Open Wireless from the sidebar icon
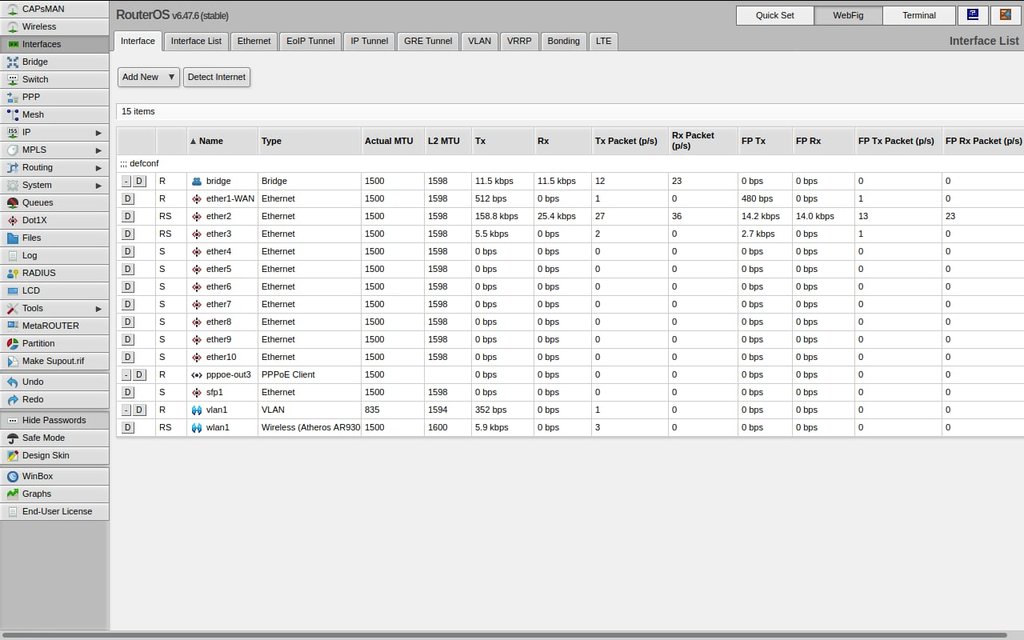Screen dimensions: 1024x640 (13, 27)
